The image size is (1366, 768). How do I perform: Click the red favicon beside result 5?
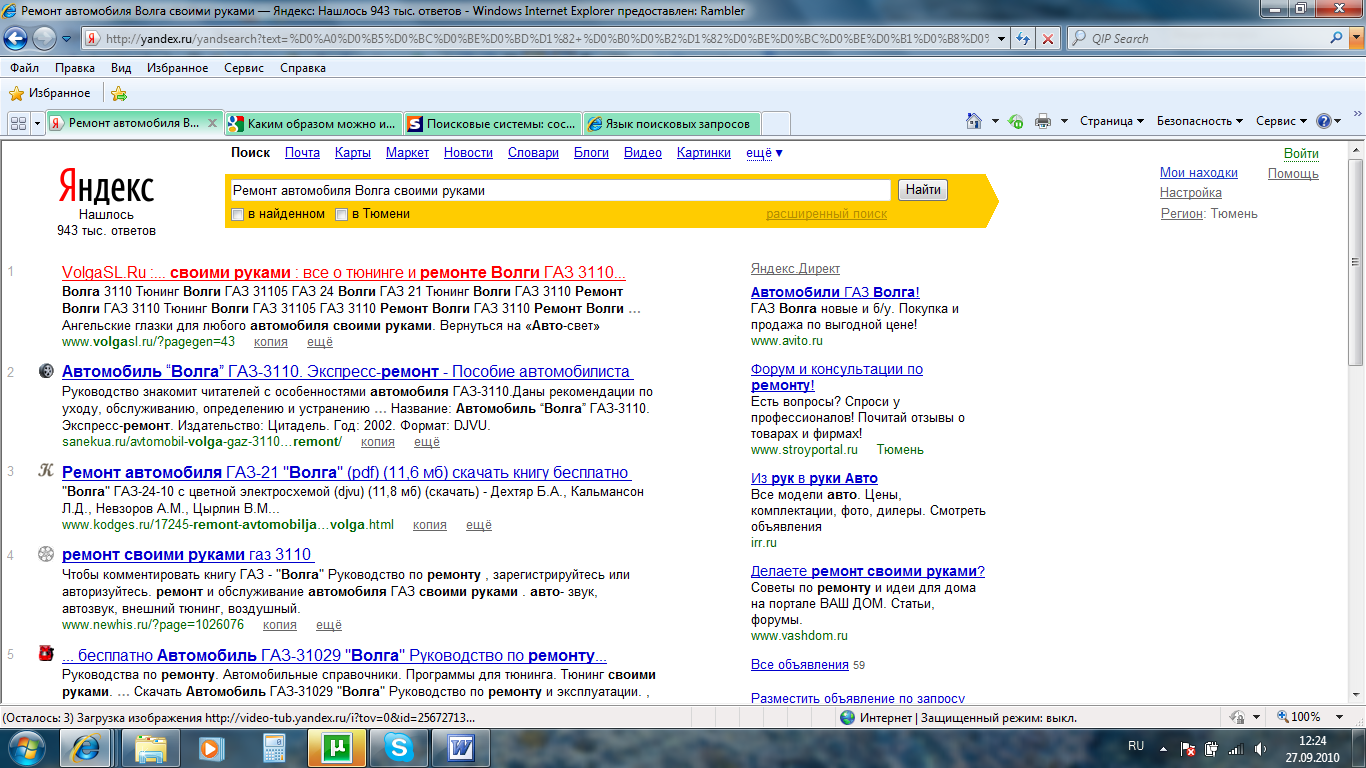click(46, 654)
